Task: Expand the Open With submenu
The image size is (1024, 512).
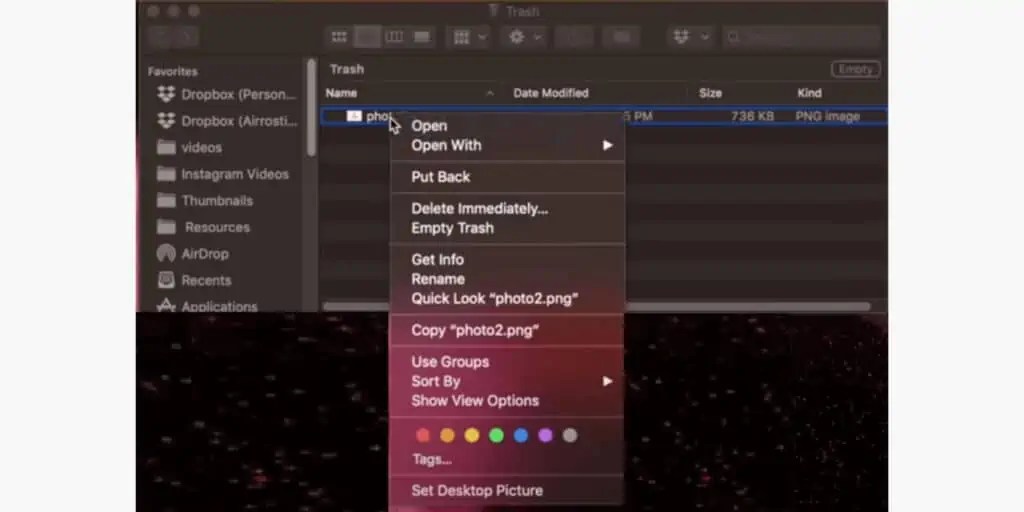Action: (507, 146)
